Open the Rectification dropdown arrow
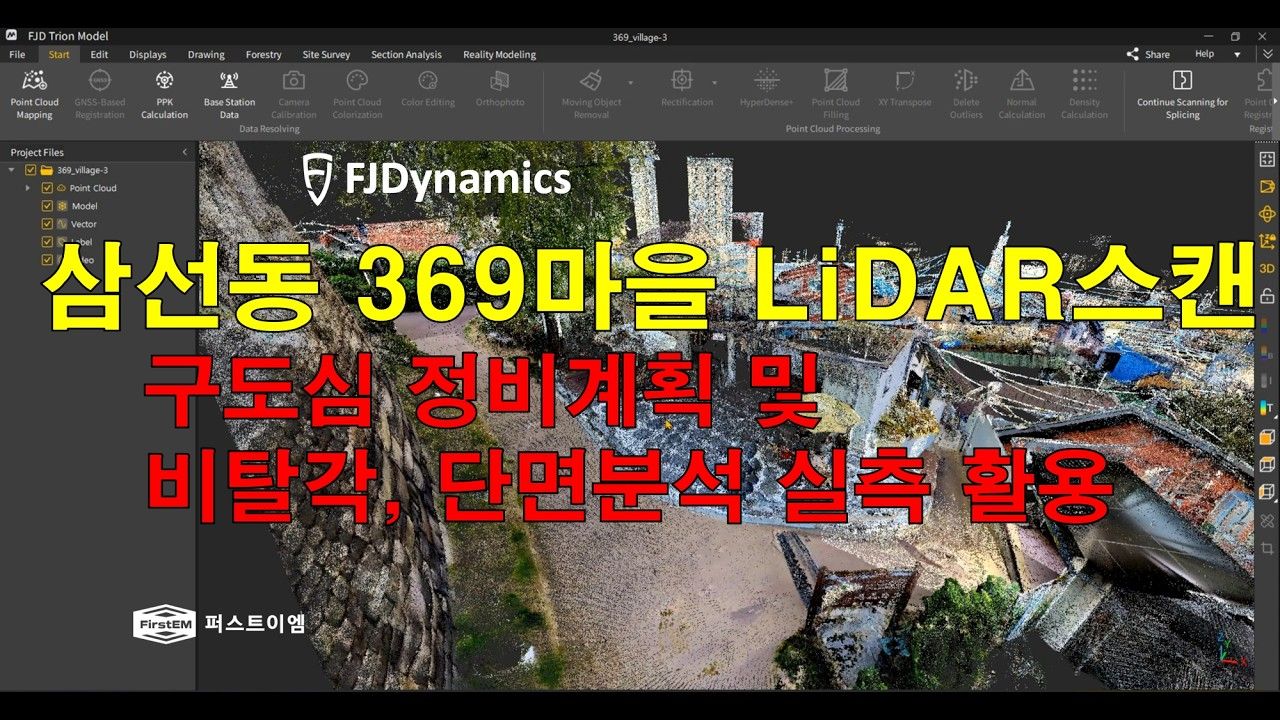This screenshot has width=1280, height=720. coord(715,82)
